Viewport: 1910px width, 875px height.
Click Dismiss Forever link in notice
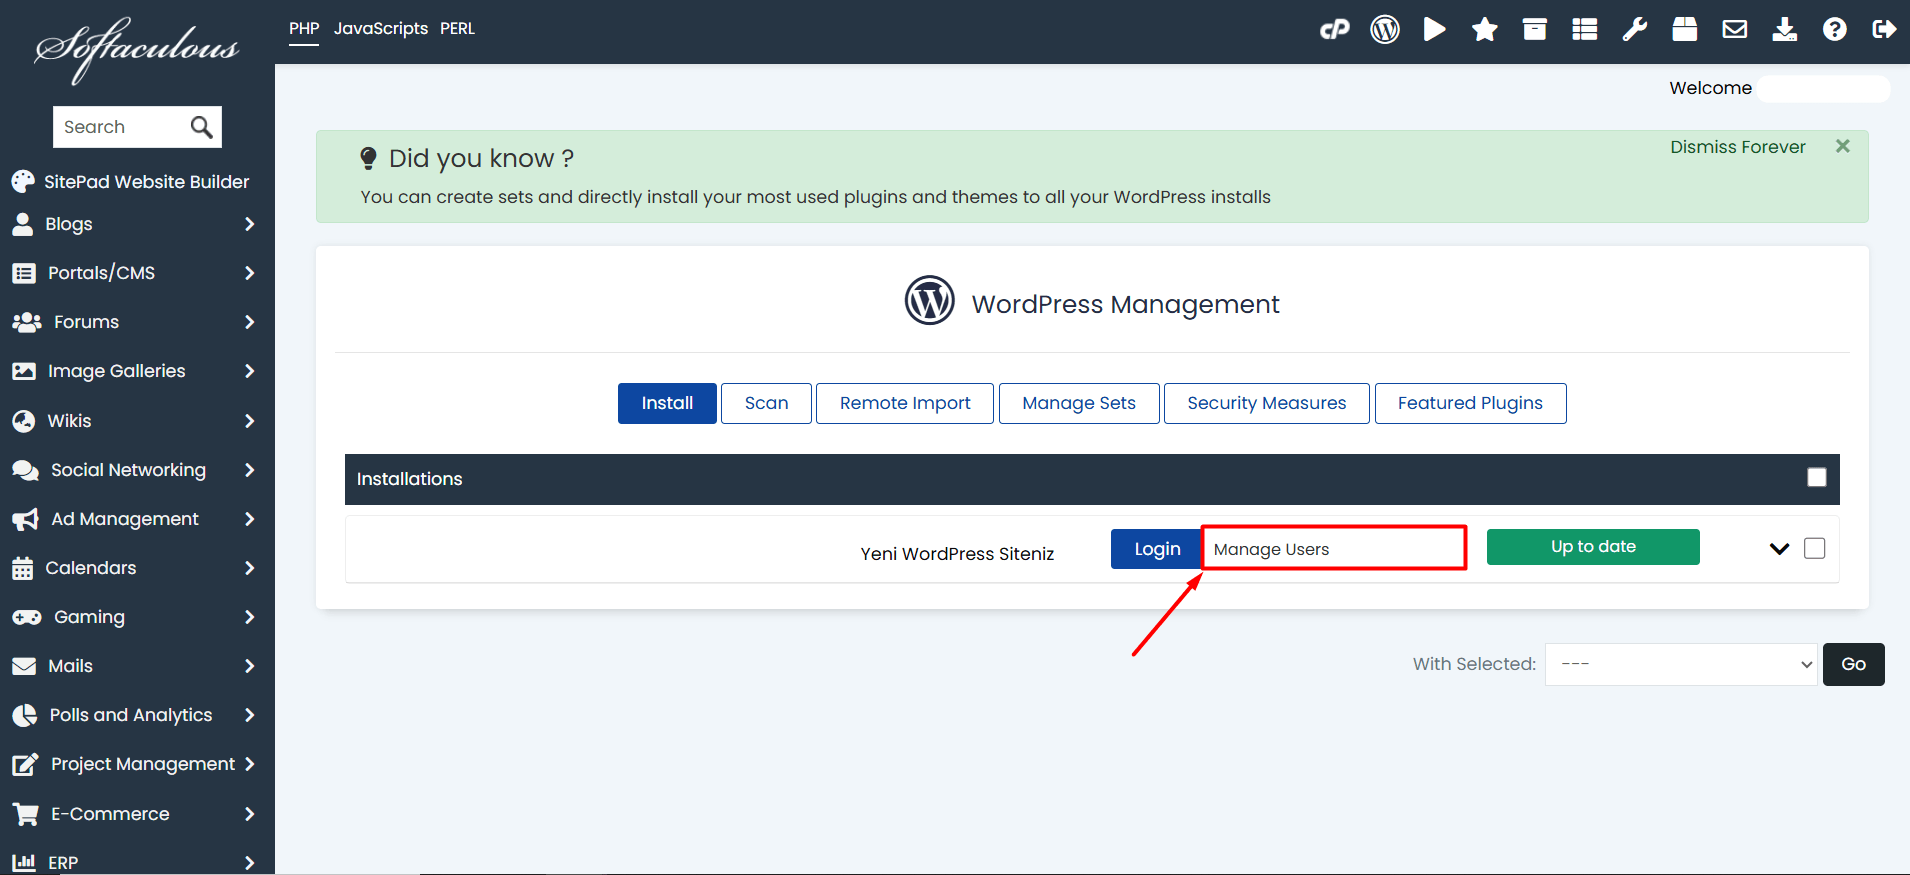[1737, 147]
